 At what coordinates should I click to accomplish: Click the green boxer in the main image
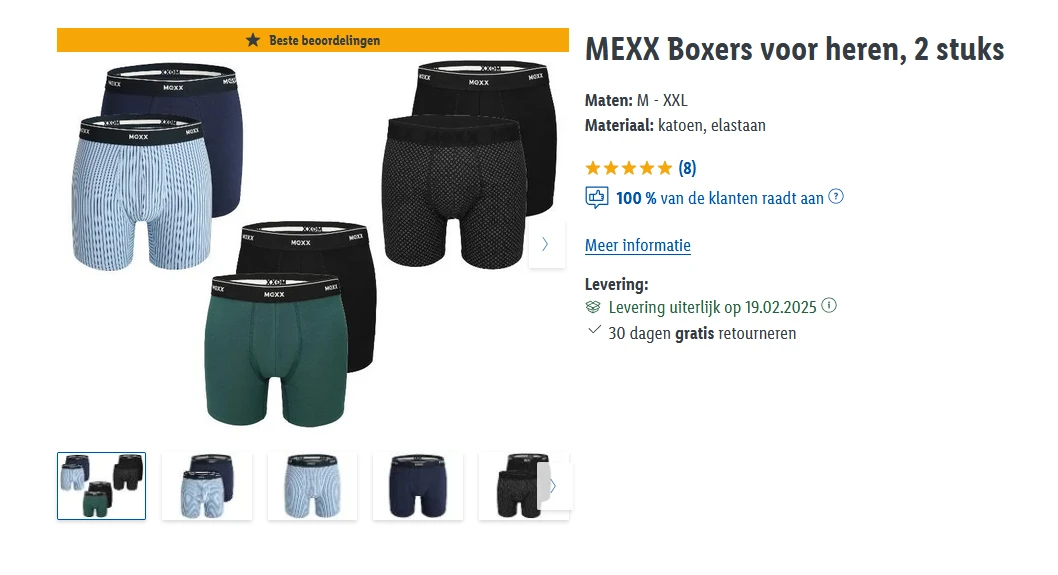(275, 351)
